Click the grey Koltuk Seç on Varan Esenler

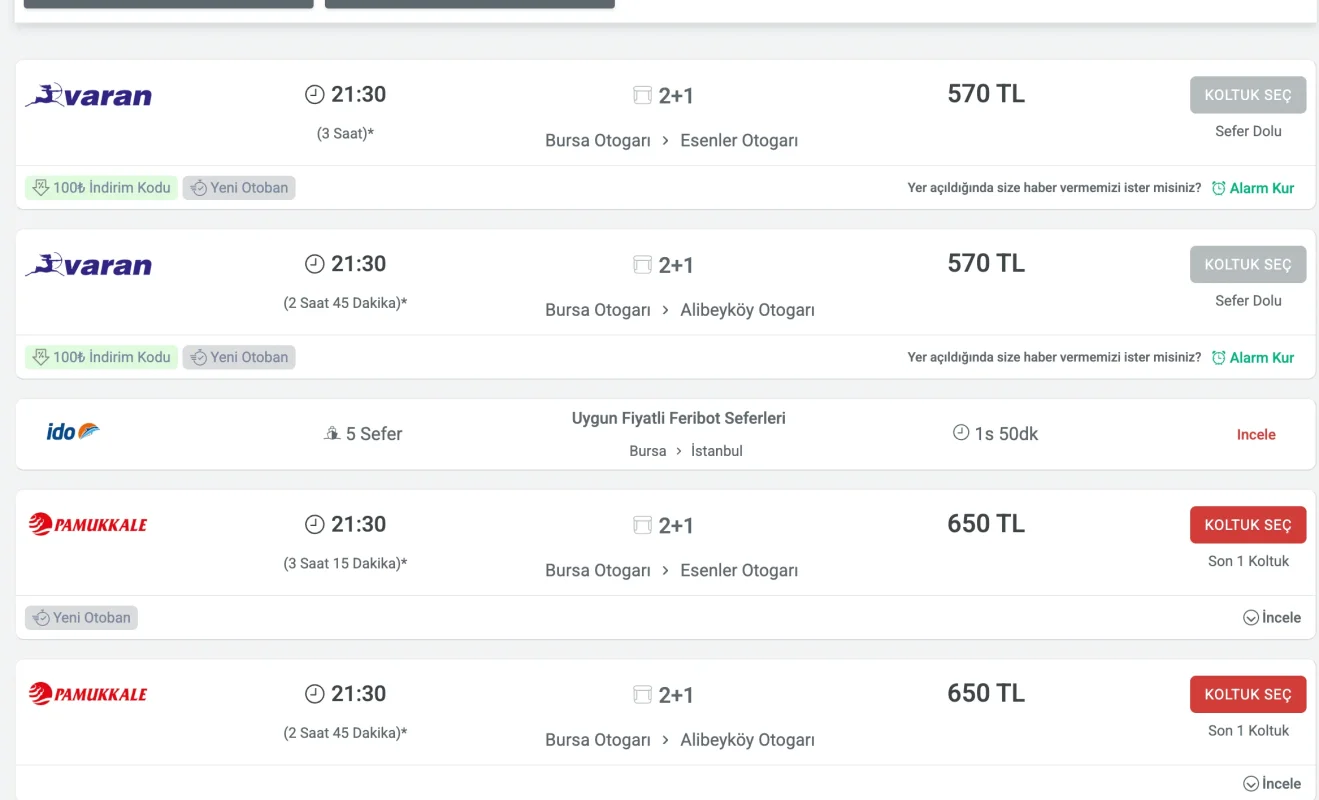[1248, 95]
